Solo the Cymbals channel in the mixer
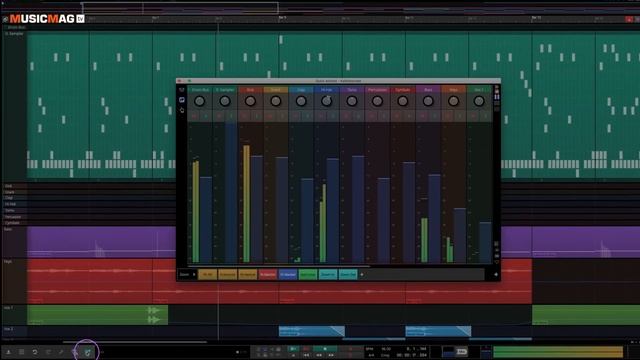Viewport: 640px width, 360px height. pos(409,116)
